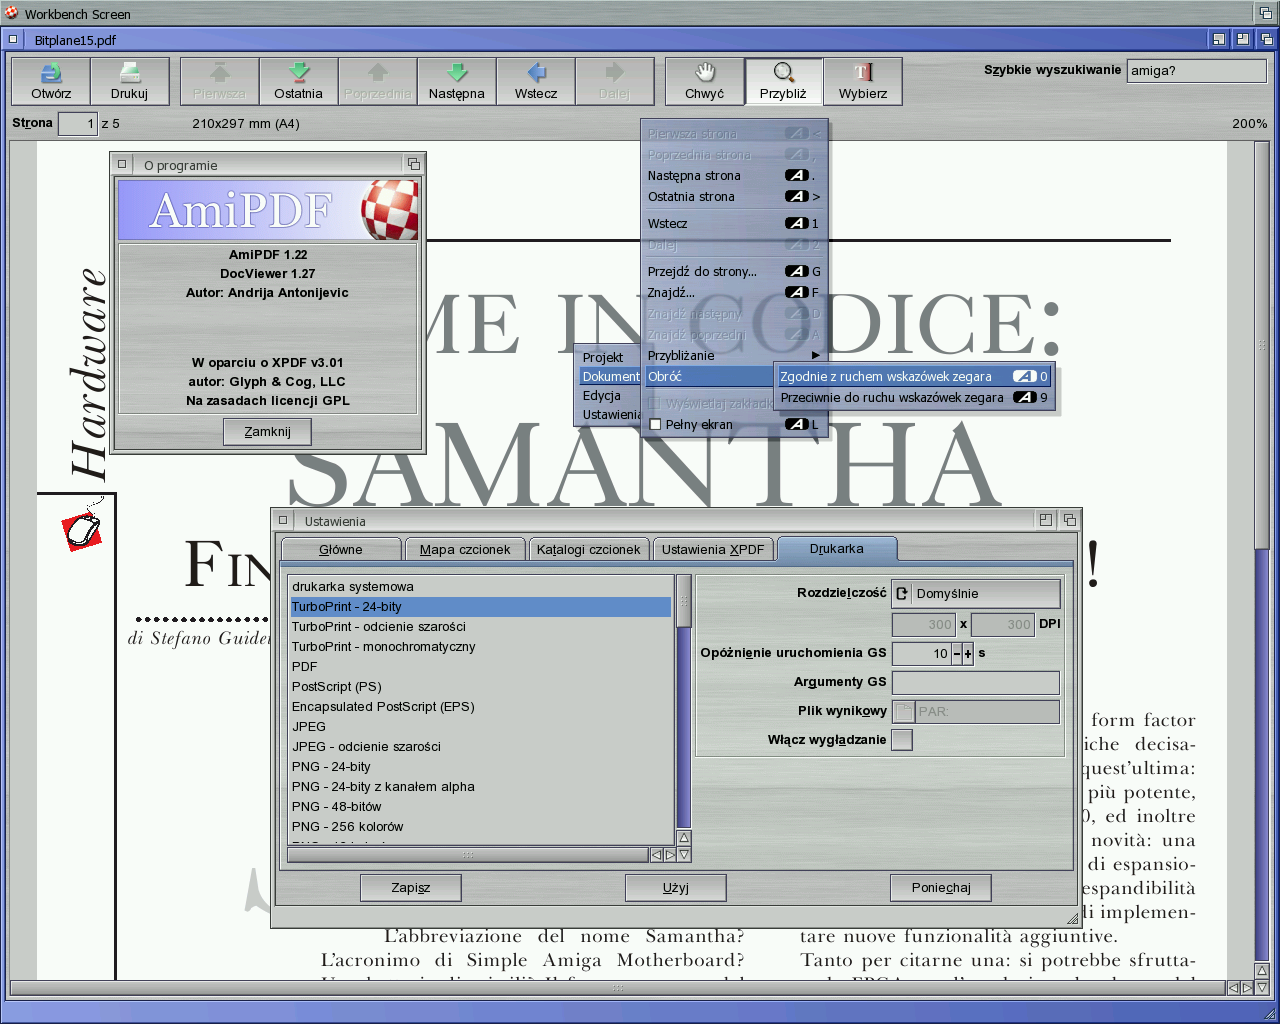Click the Szybkie wyszukiwanie search field

1196,71
